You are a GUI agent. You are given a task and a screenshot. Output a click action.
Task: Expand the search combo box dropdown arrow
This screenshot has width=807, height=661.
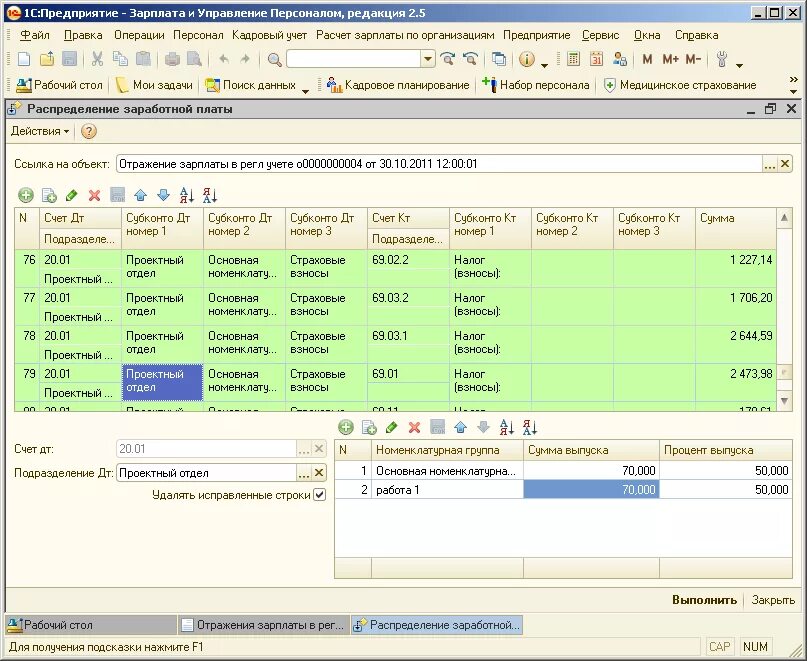click(428, 59)
